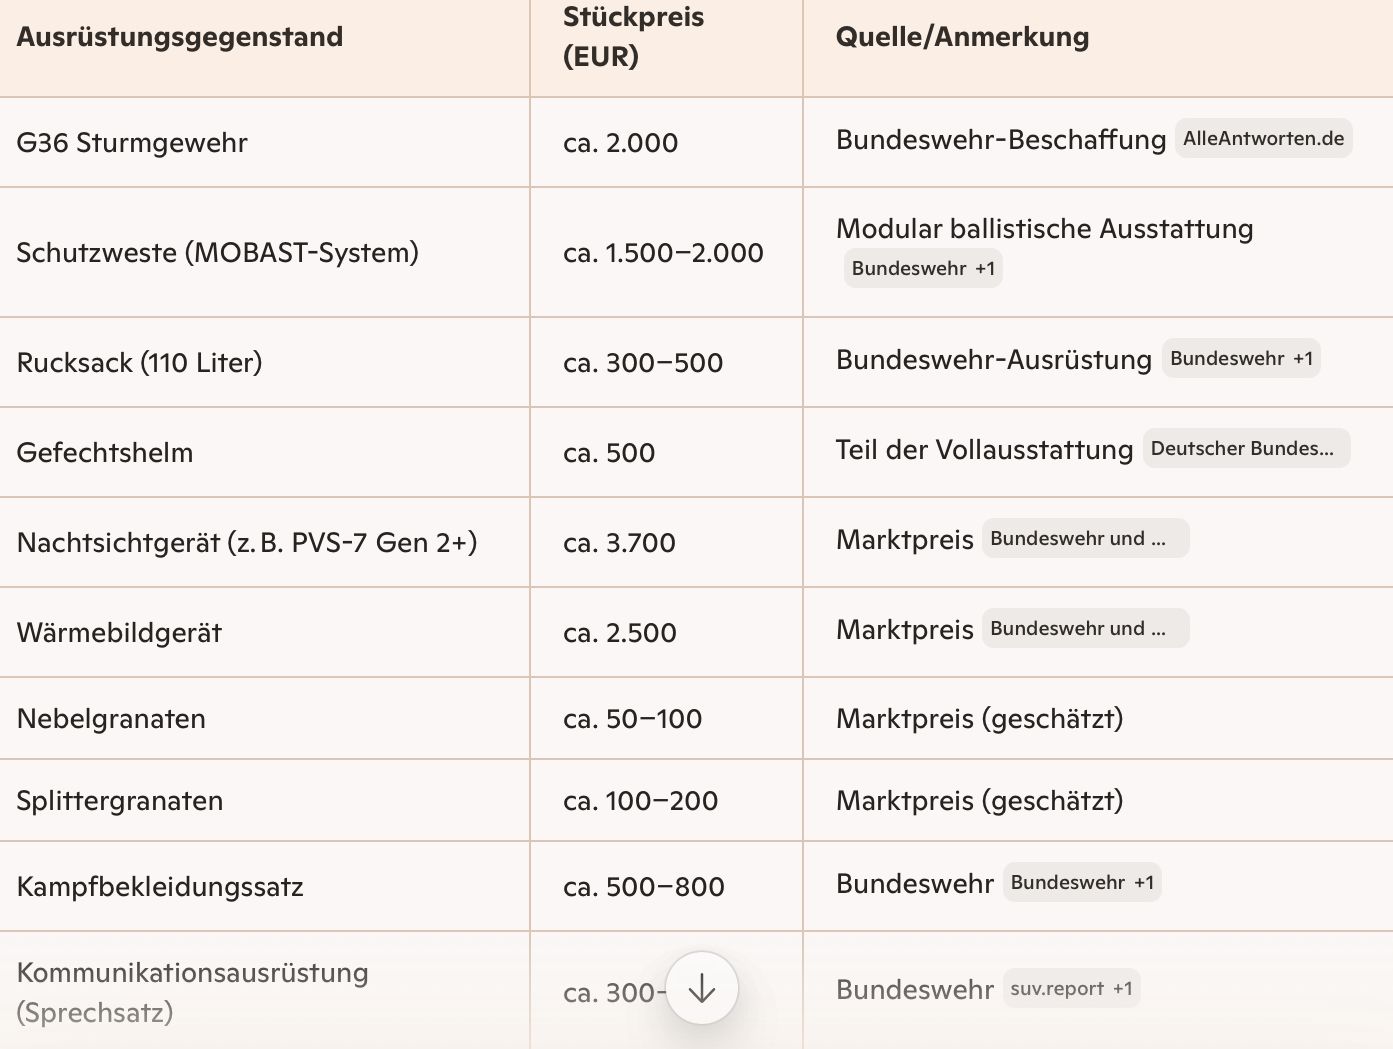1393x1049 pixels.
Task: Click source chip in Wärmebildgerät row
Action: (x=1085, y=629)
